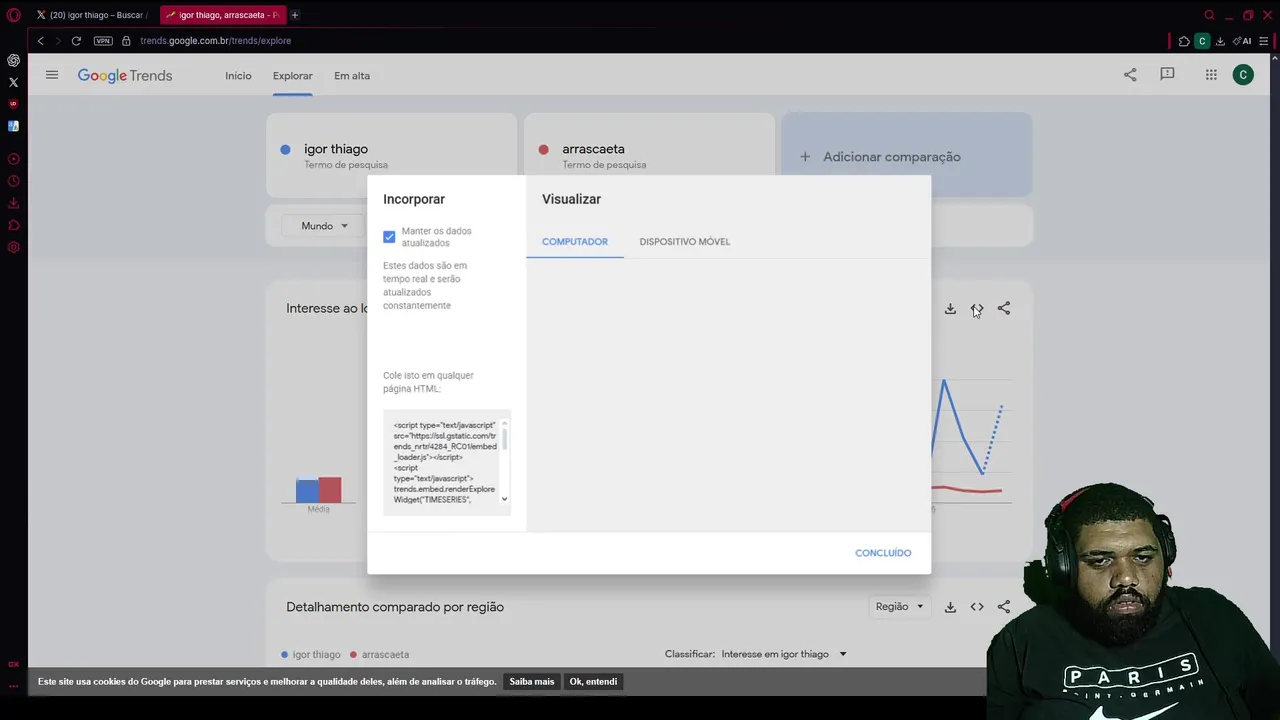This screenshot has width=1280, height=720.
Task: Click the Média bar chart
Action: [x=318, y=490]
